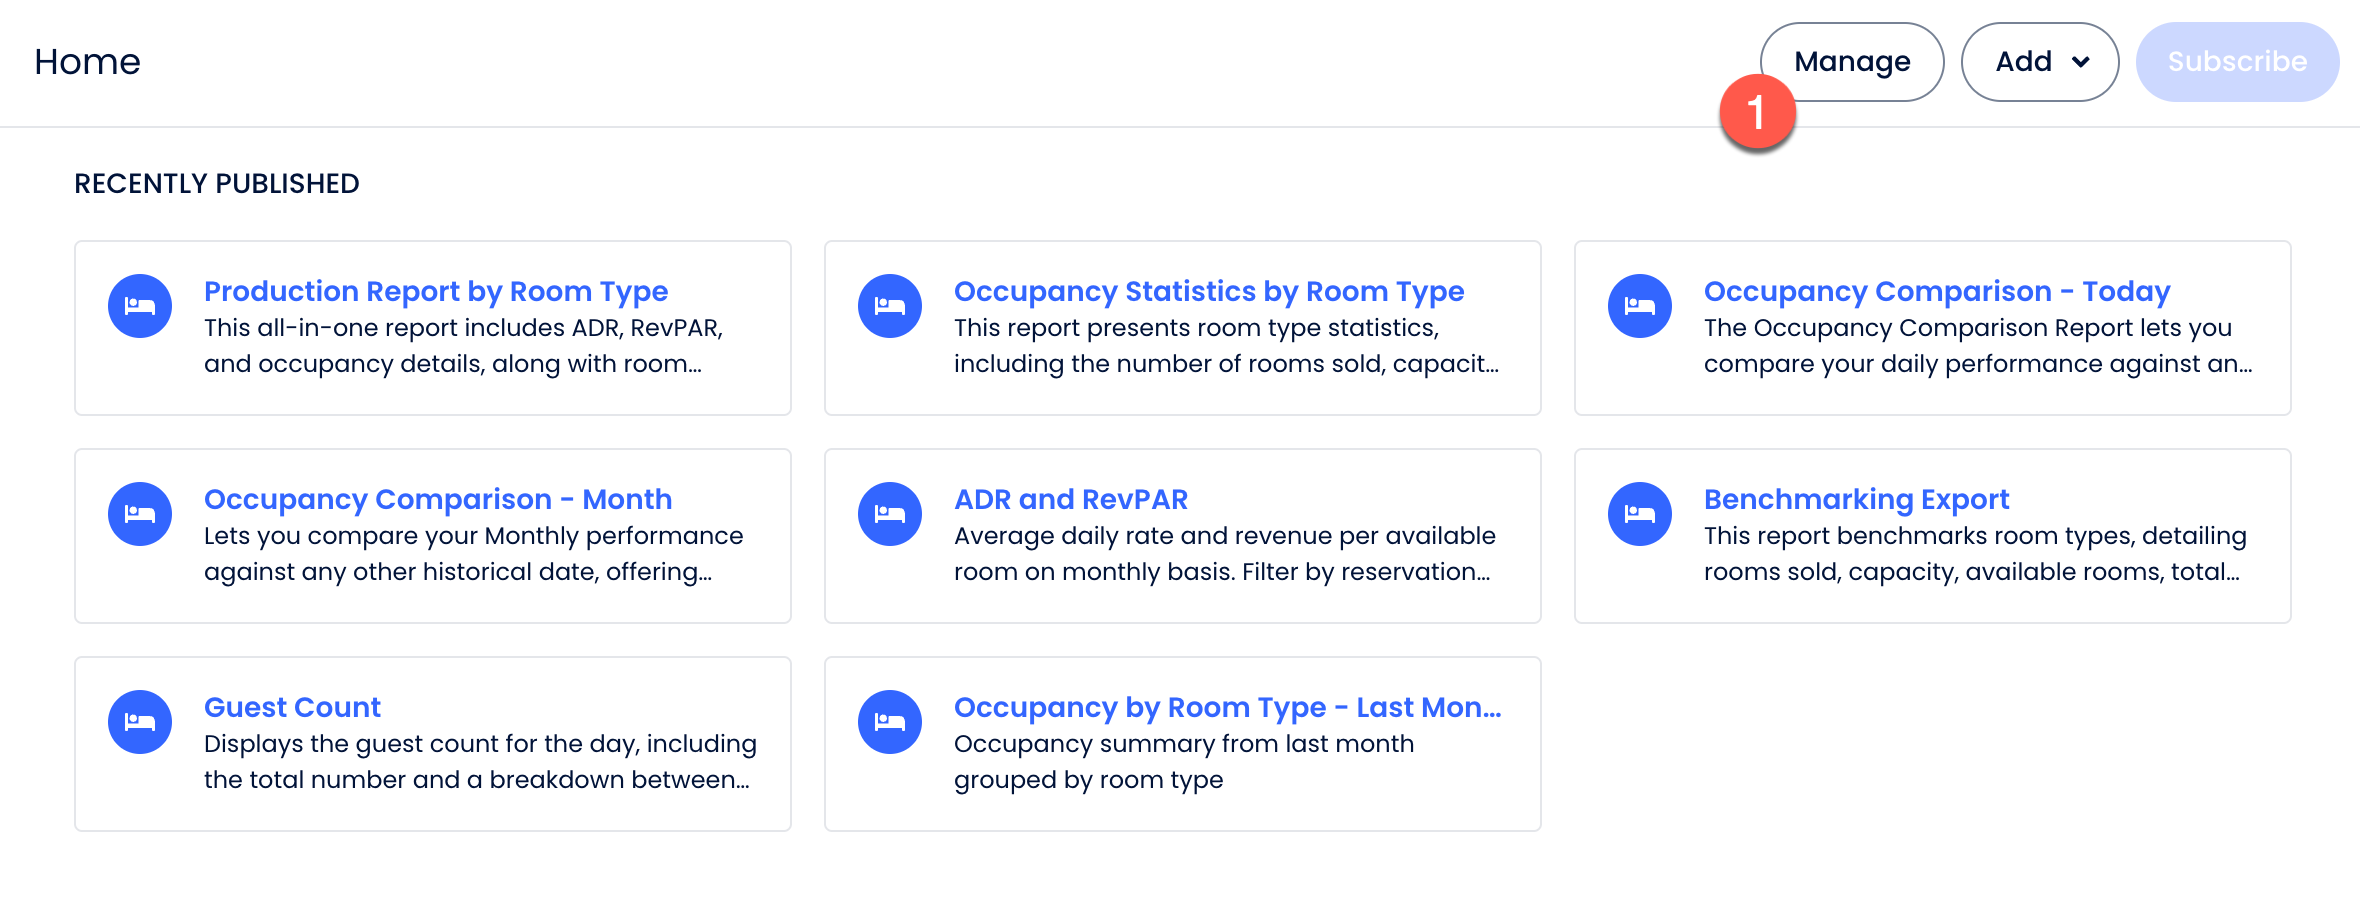The height and width of the screenshot is (898, 2360).
Task: Open the Guest Count report link
Action: [292, 707]
